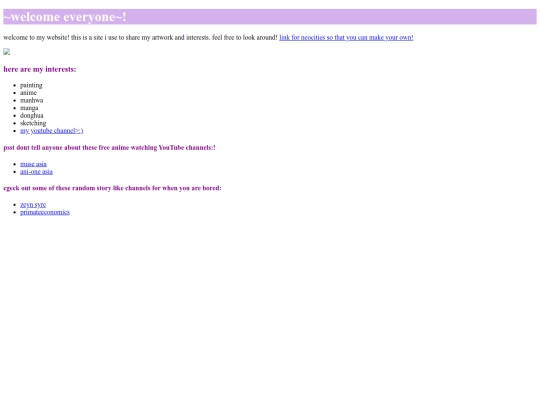Select the 'painting' list item
The image size is (540, 405).
pyautogui.click(x=31, y=85)
